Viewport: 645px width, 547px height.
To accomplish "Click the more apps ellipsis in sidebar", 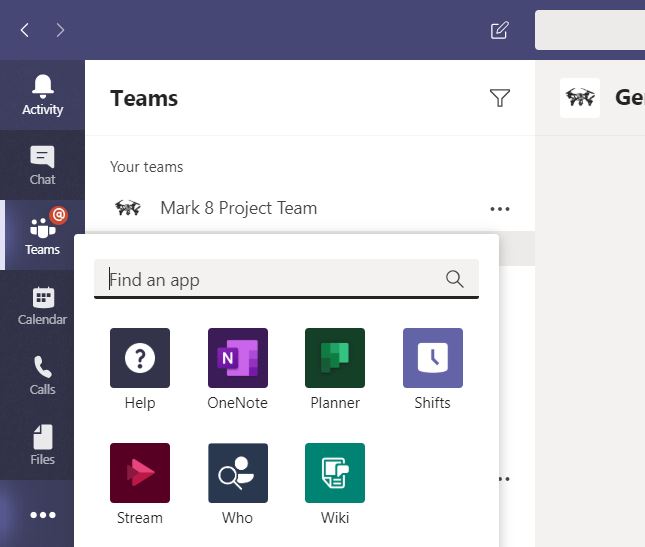I will pos(42,514).
